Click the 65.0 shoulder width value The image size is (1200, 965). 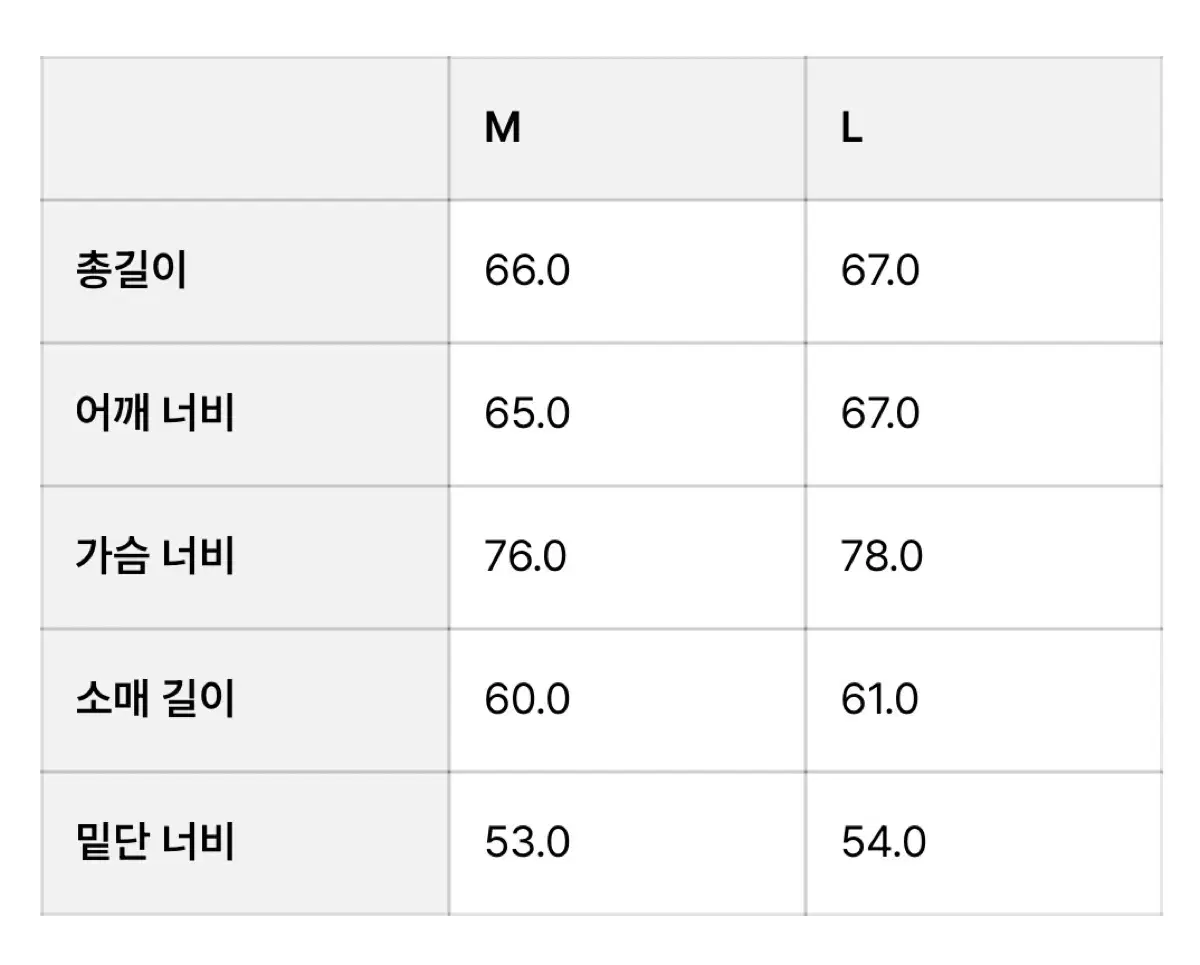click(527, 414)
